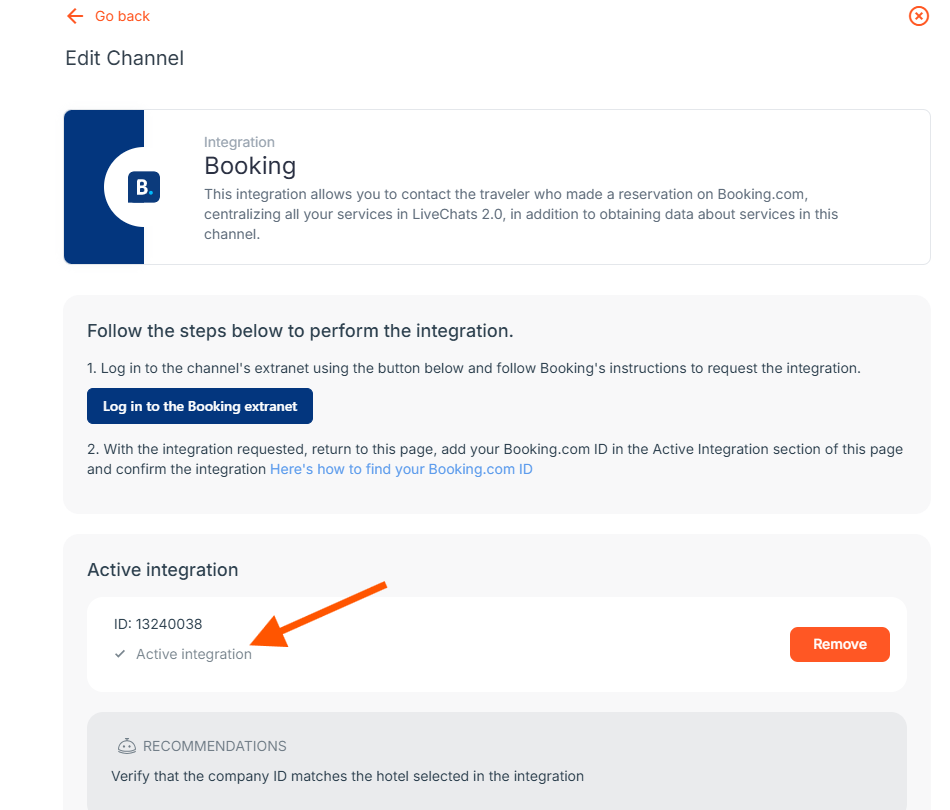Click the bell icon next to RECOMMENDATIONS

(127, 746)
